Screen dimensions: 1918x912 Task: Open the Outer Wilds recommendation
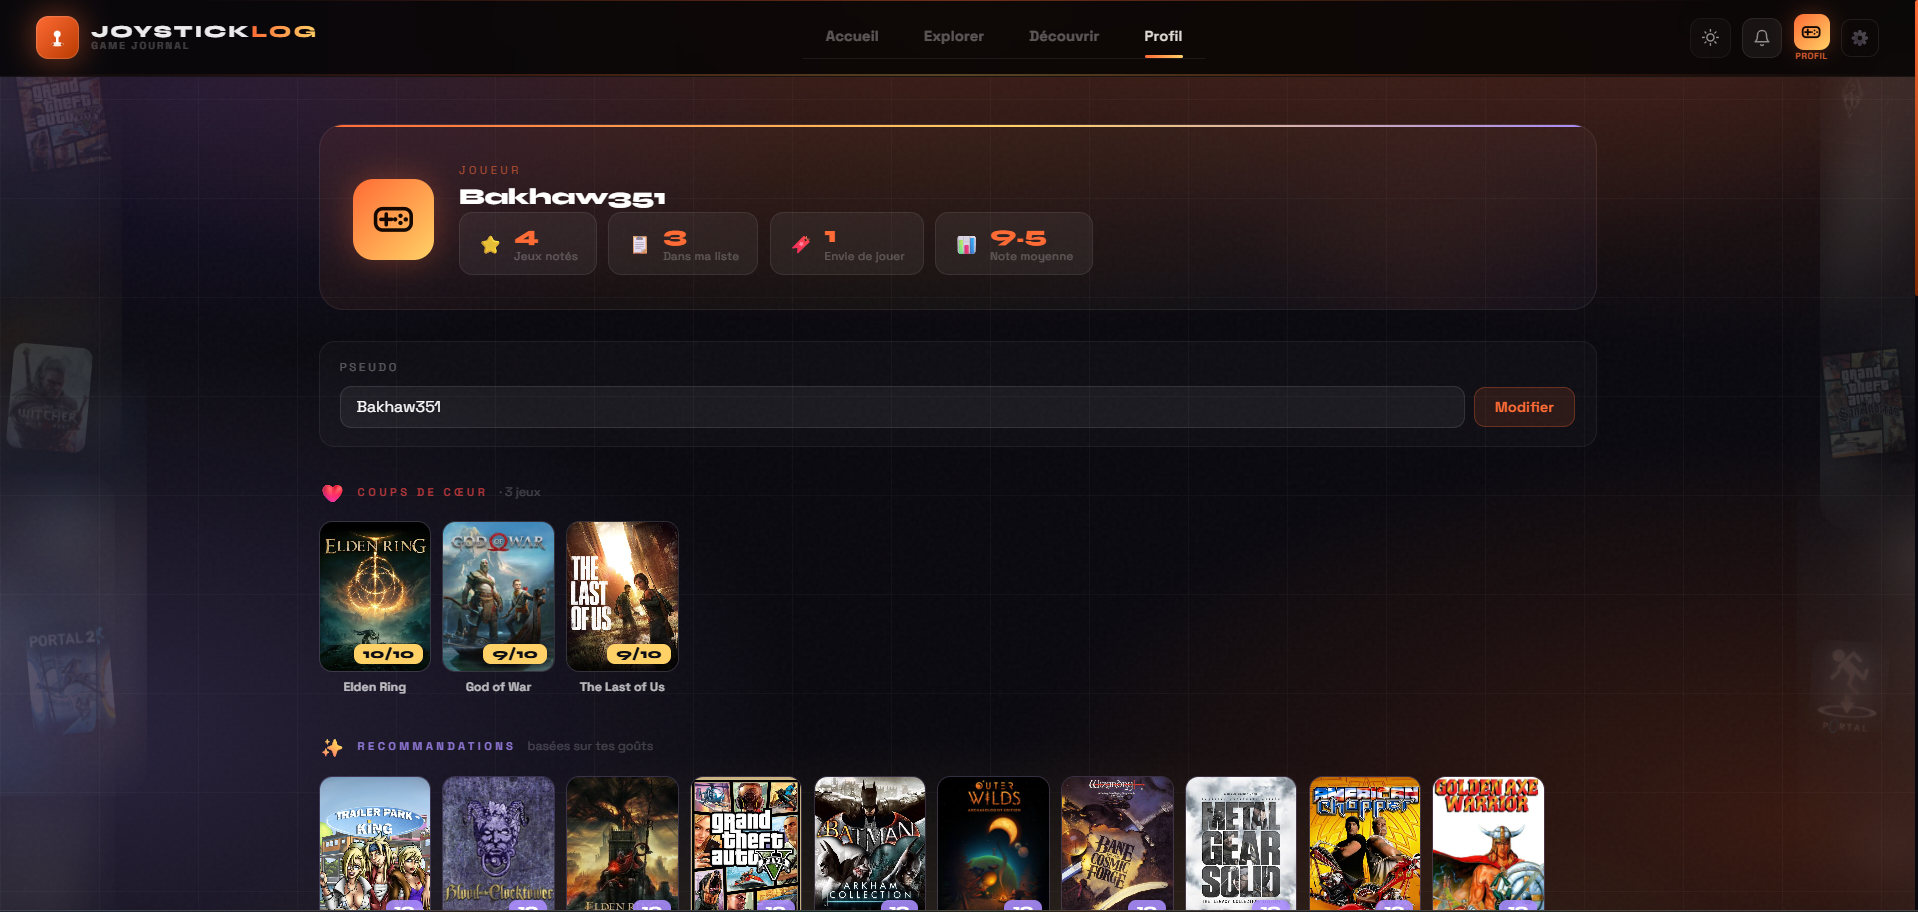[x=994, y=844]
